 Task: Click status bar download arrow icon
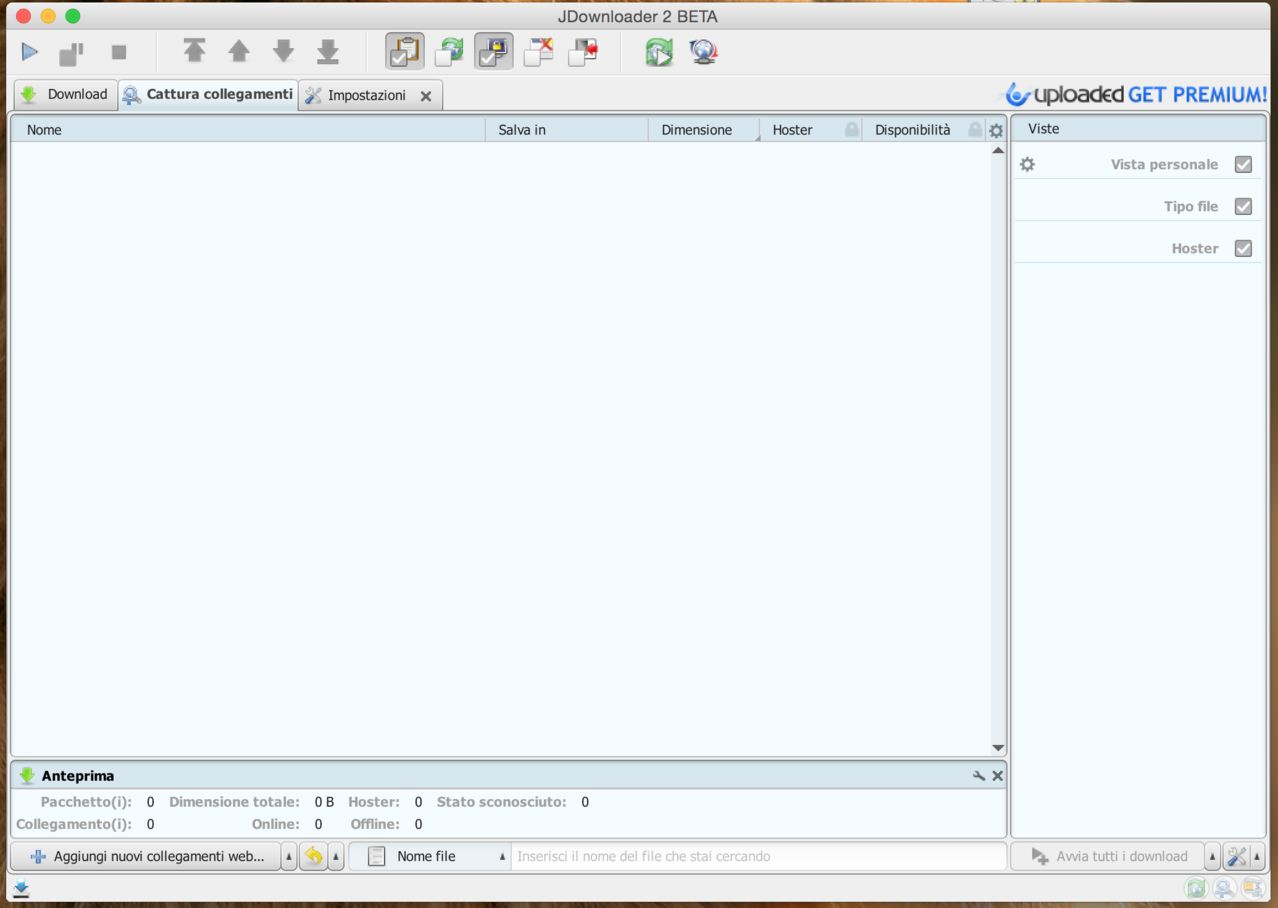pyautogui.click(x=21, y=888)
